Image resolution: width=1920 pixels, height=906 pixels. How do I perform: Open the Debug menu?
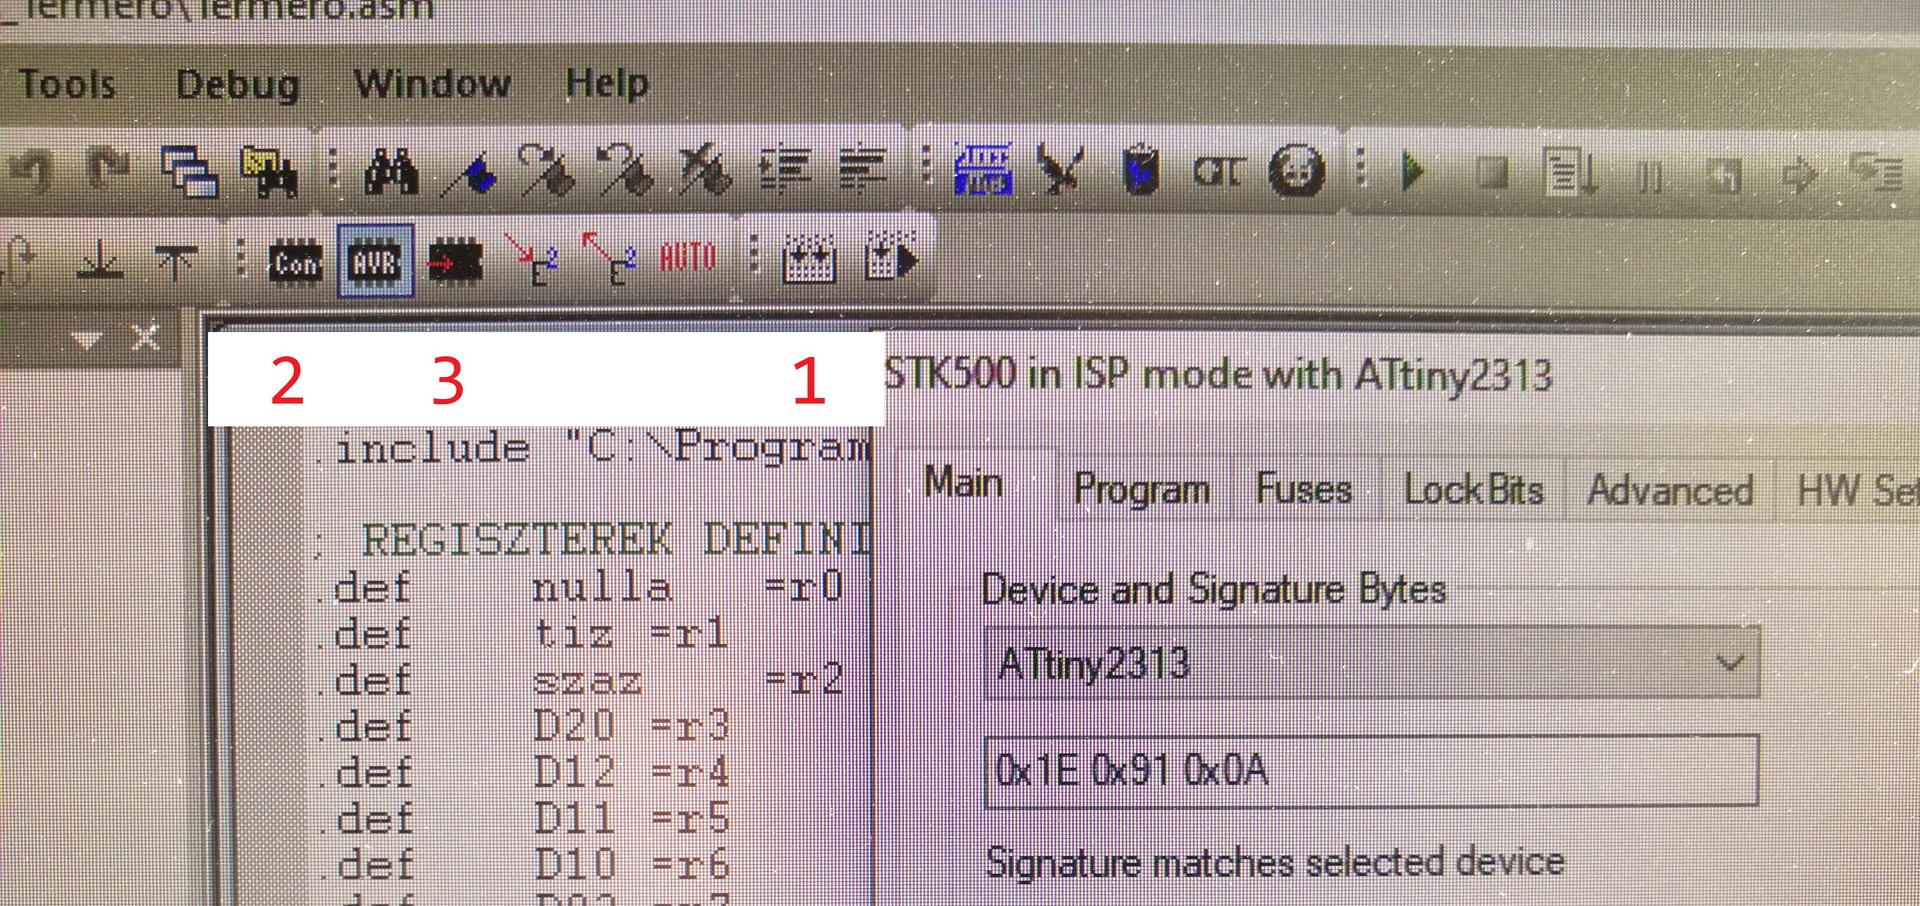(x=238, y=84)
